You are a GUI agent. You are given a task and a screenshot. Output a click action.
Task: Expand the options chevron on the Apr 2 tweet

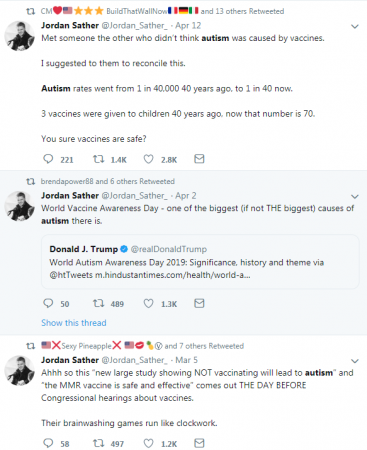(355, 196)
